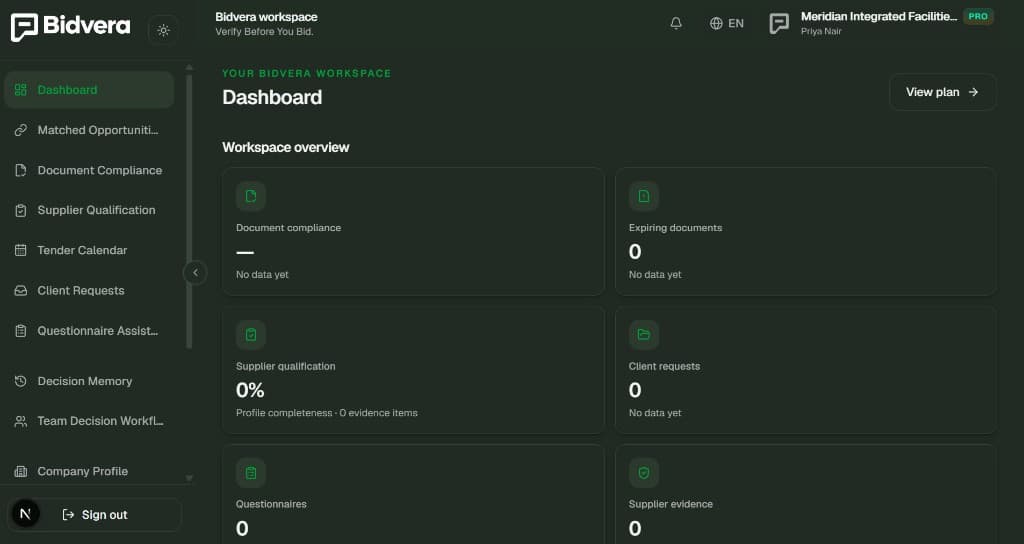Click the Team Decision Workflow people icon

[21, 421]
